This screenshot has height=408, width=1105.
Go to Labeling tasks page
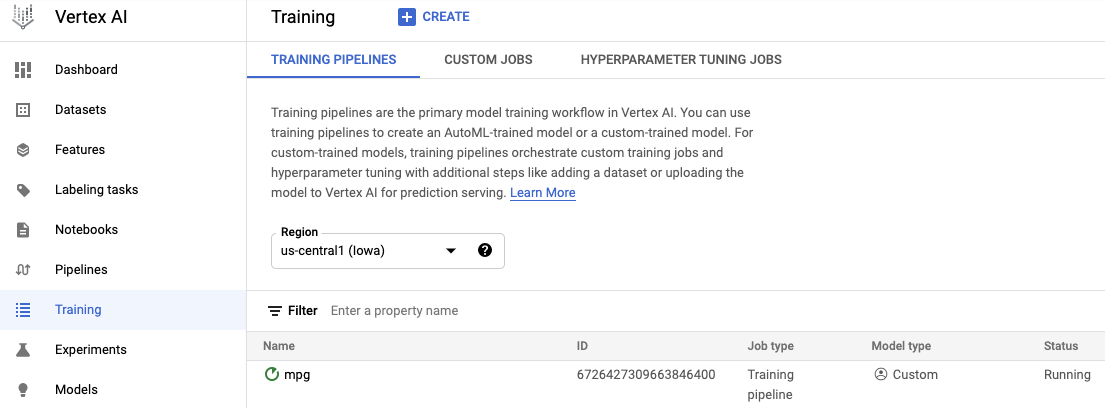pyautogui.click(x=97, y=190)
